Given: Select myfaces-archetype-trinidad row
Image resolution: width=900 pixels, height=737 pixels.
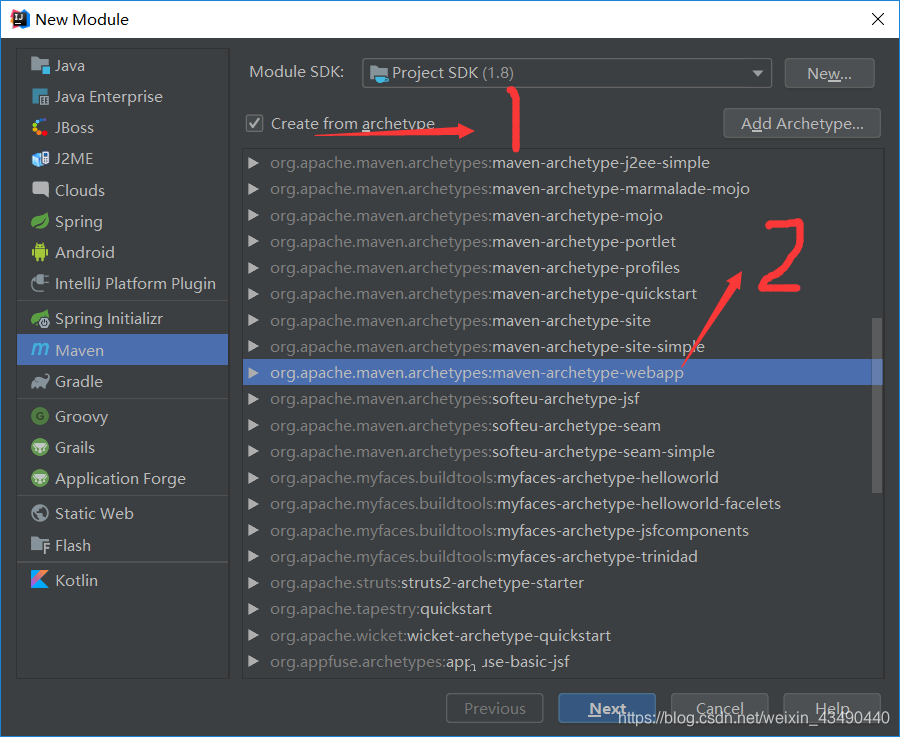Looking at the screenshot, I should coord(562,557).
